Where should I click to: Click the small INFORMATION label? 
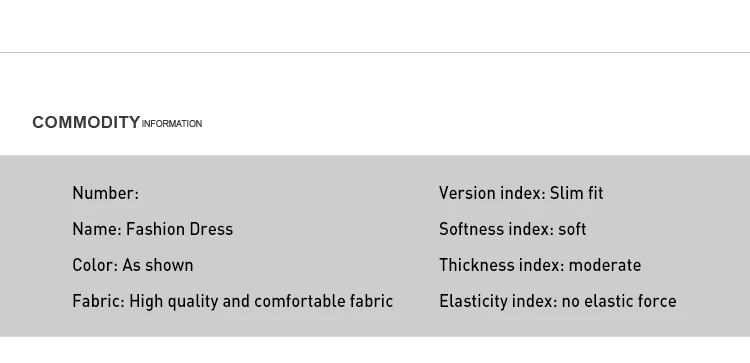tap(172, 124)
